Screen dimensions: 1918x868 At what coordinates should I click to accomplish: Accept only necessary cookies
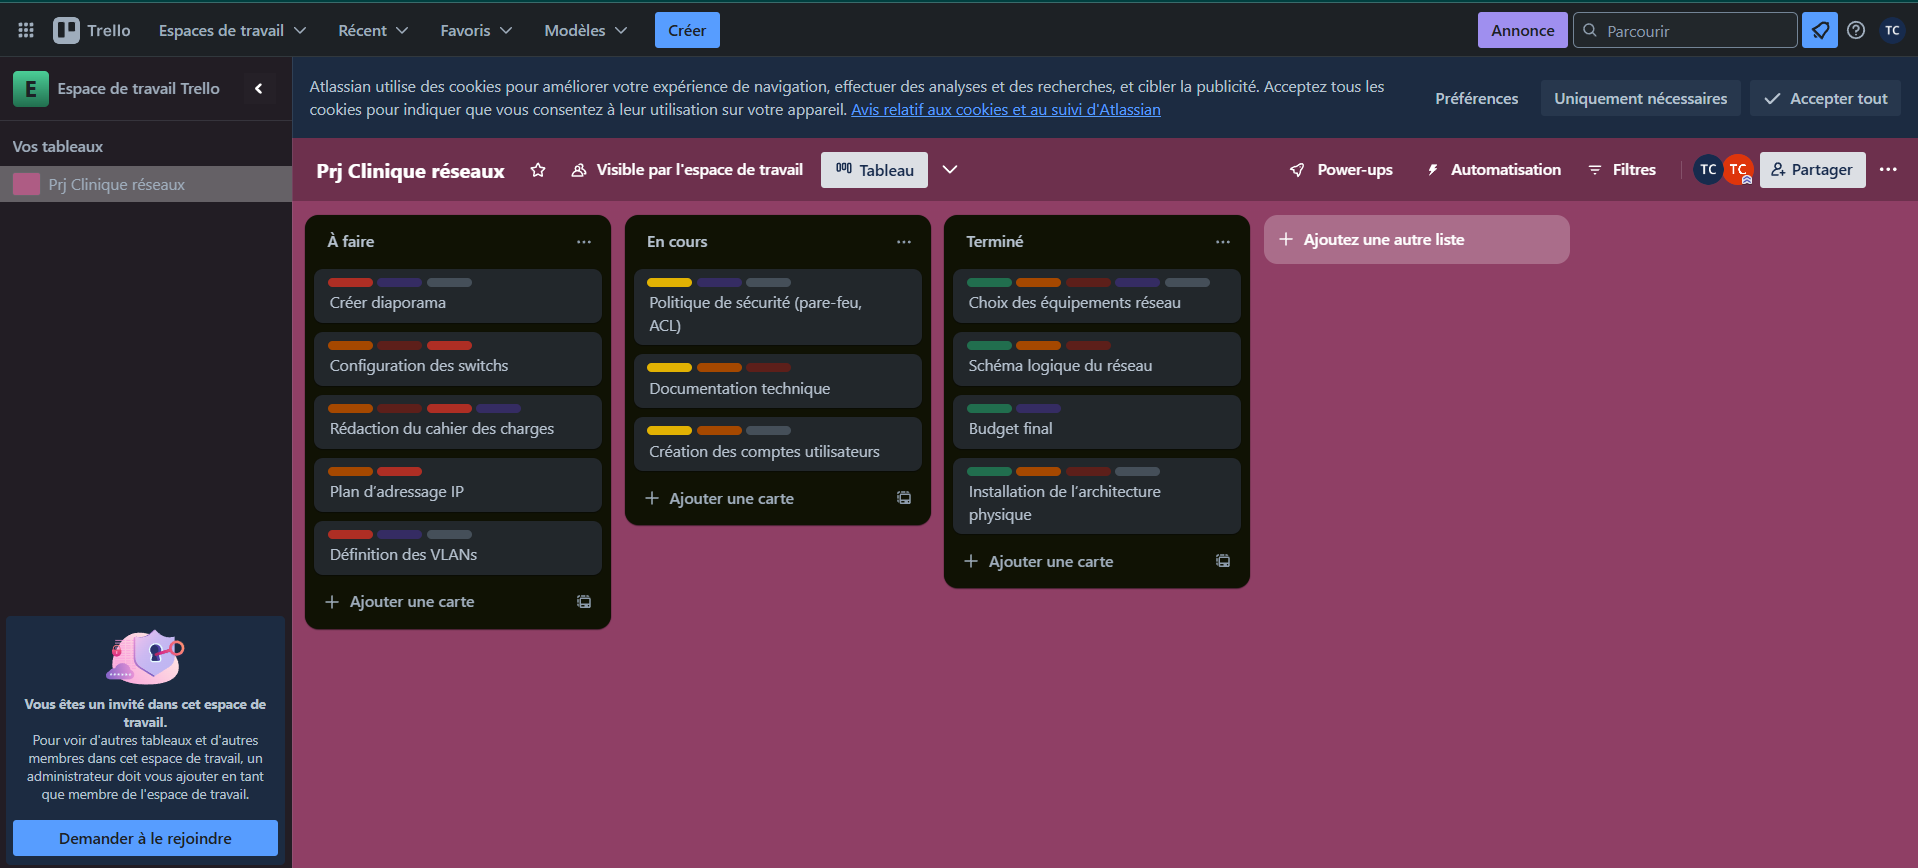(1640, 98)
